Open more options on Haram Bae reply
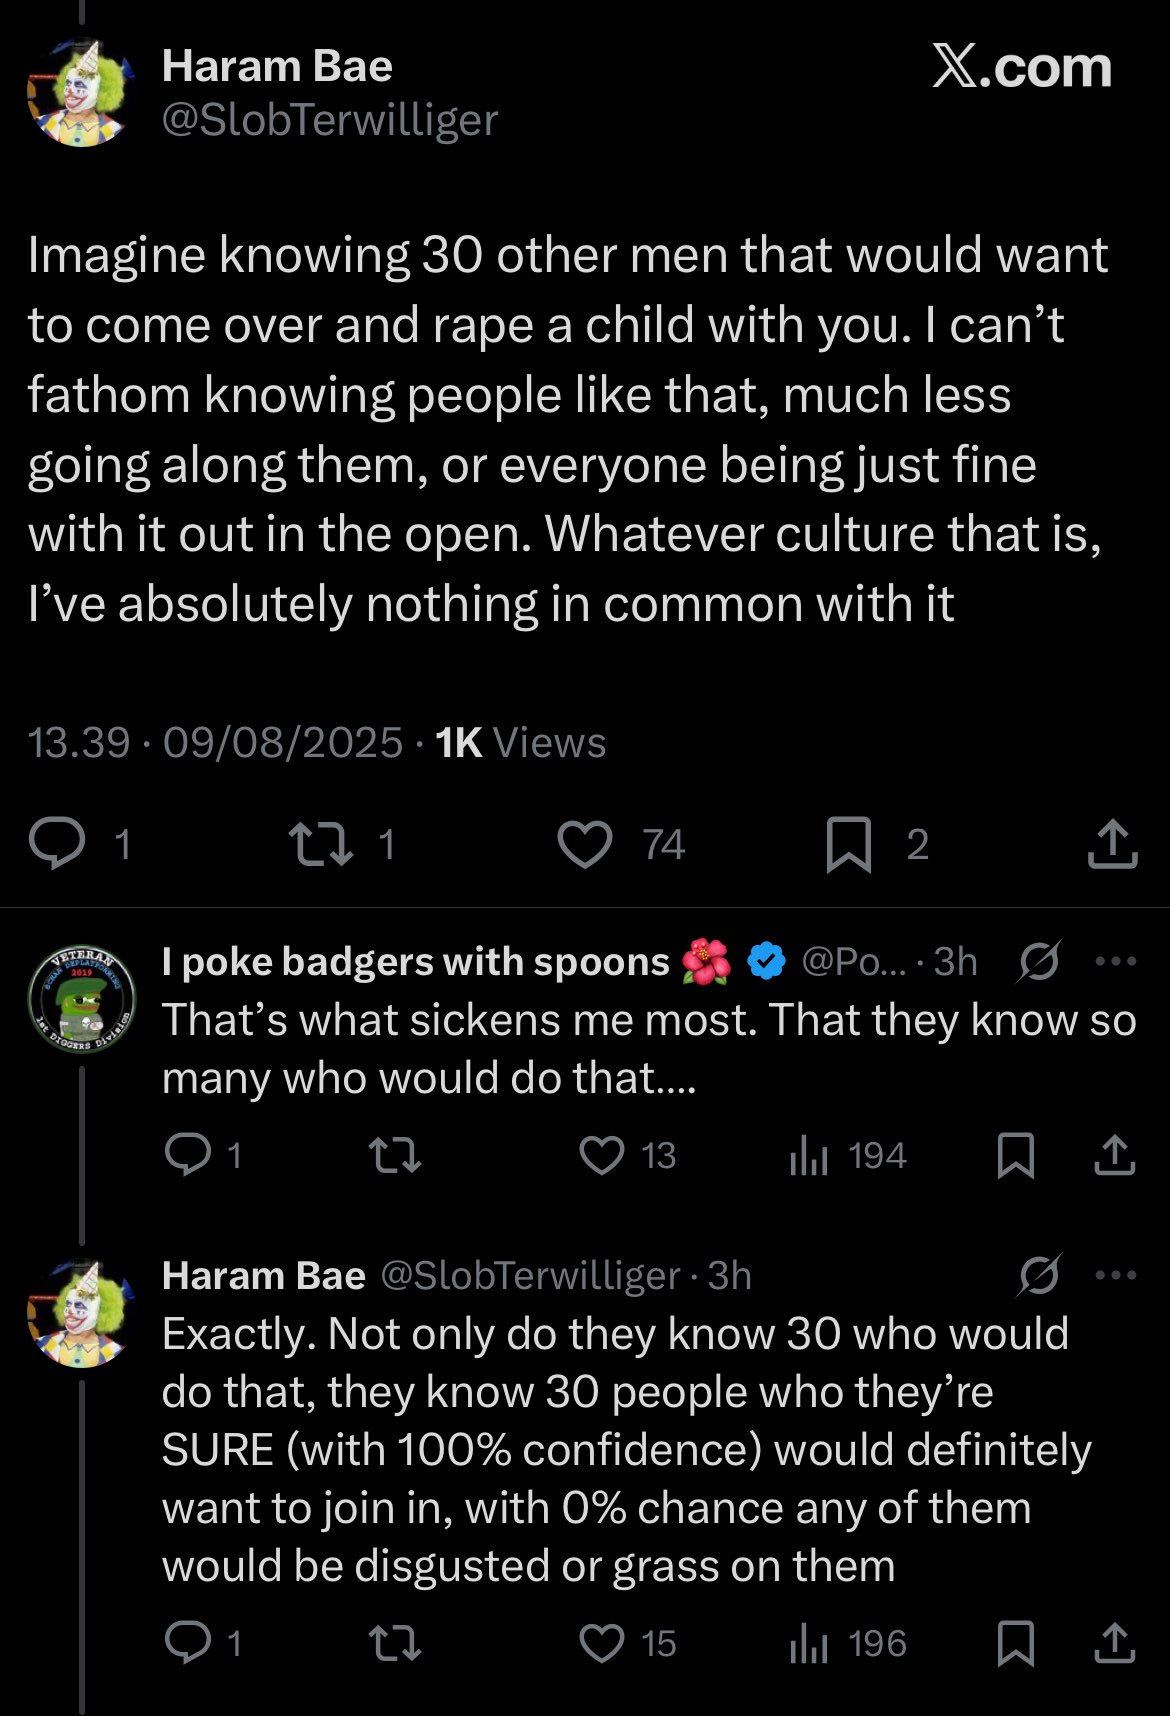This screenshot has width=1170, height=1716. (x=1116, y=1275)
